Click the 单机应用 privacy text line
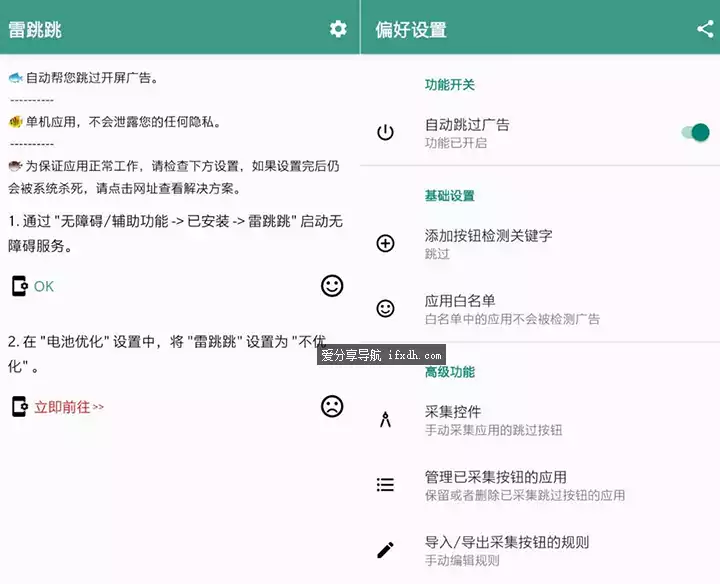The width and height of the screenshot is (720, 584). coord(115,122)
